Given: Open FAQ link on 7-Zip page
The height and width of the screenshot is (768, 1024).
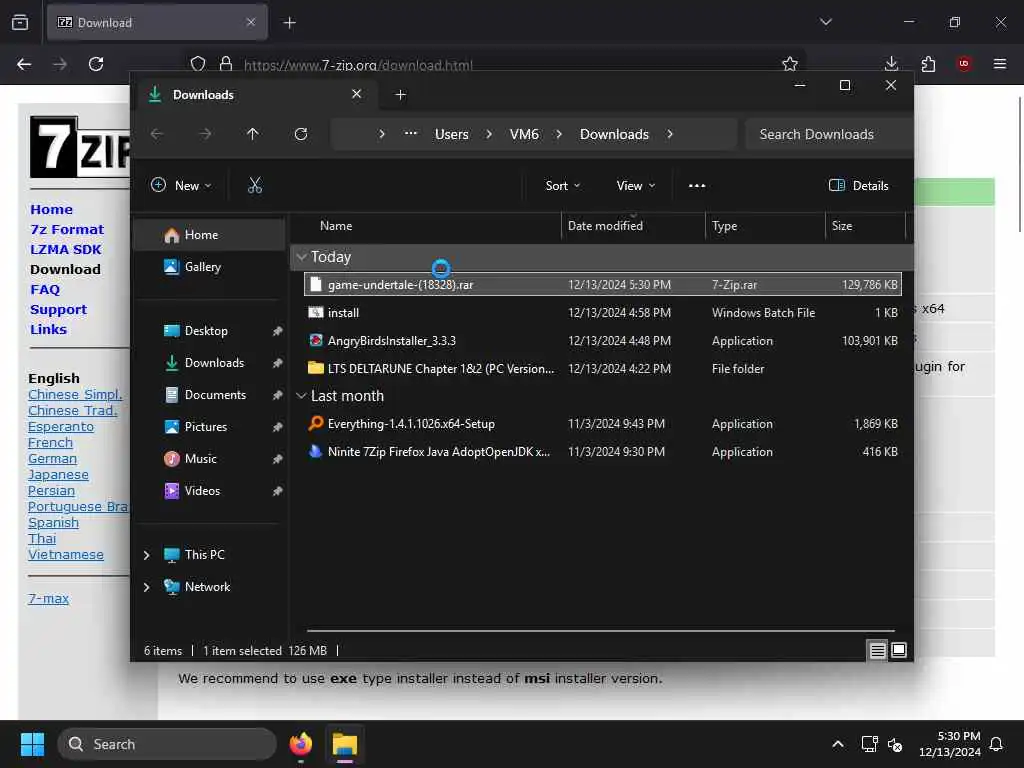Looking at the screenshot, I should (45, 289).
